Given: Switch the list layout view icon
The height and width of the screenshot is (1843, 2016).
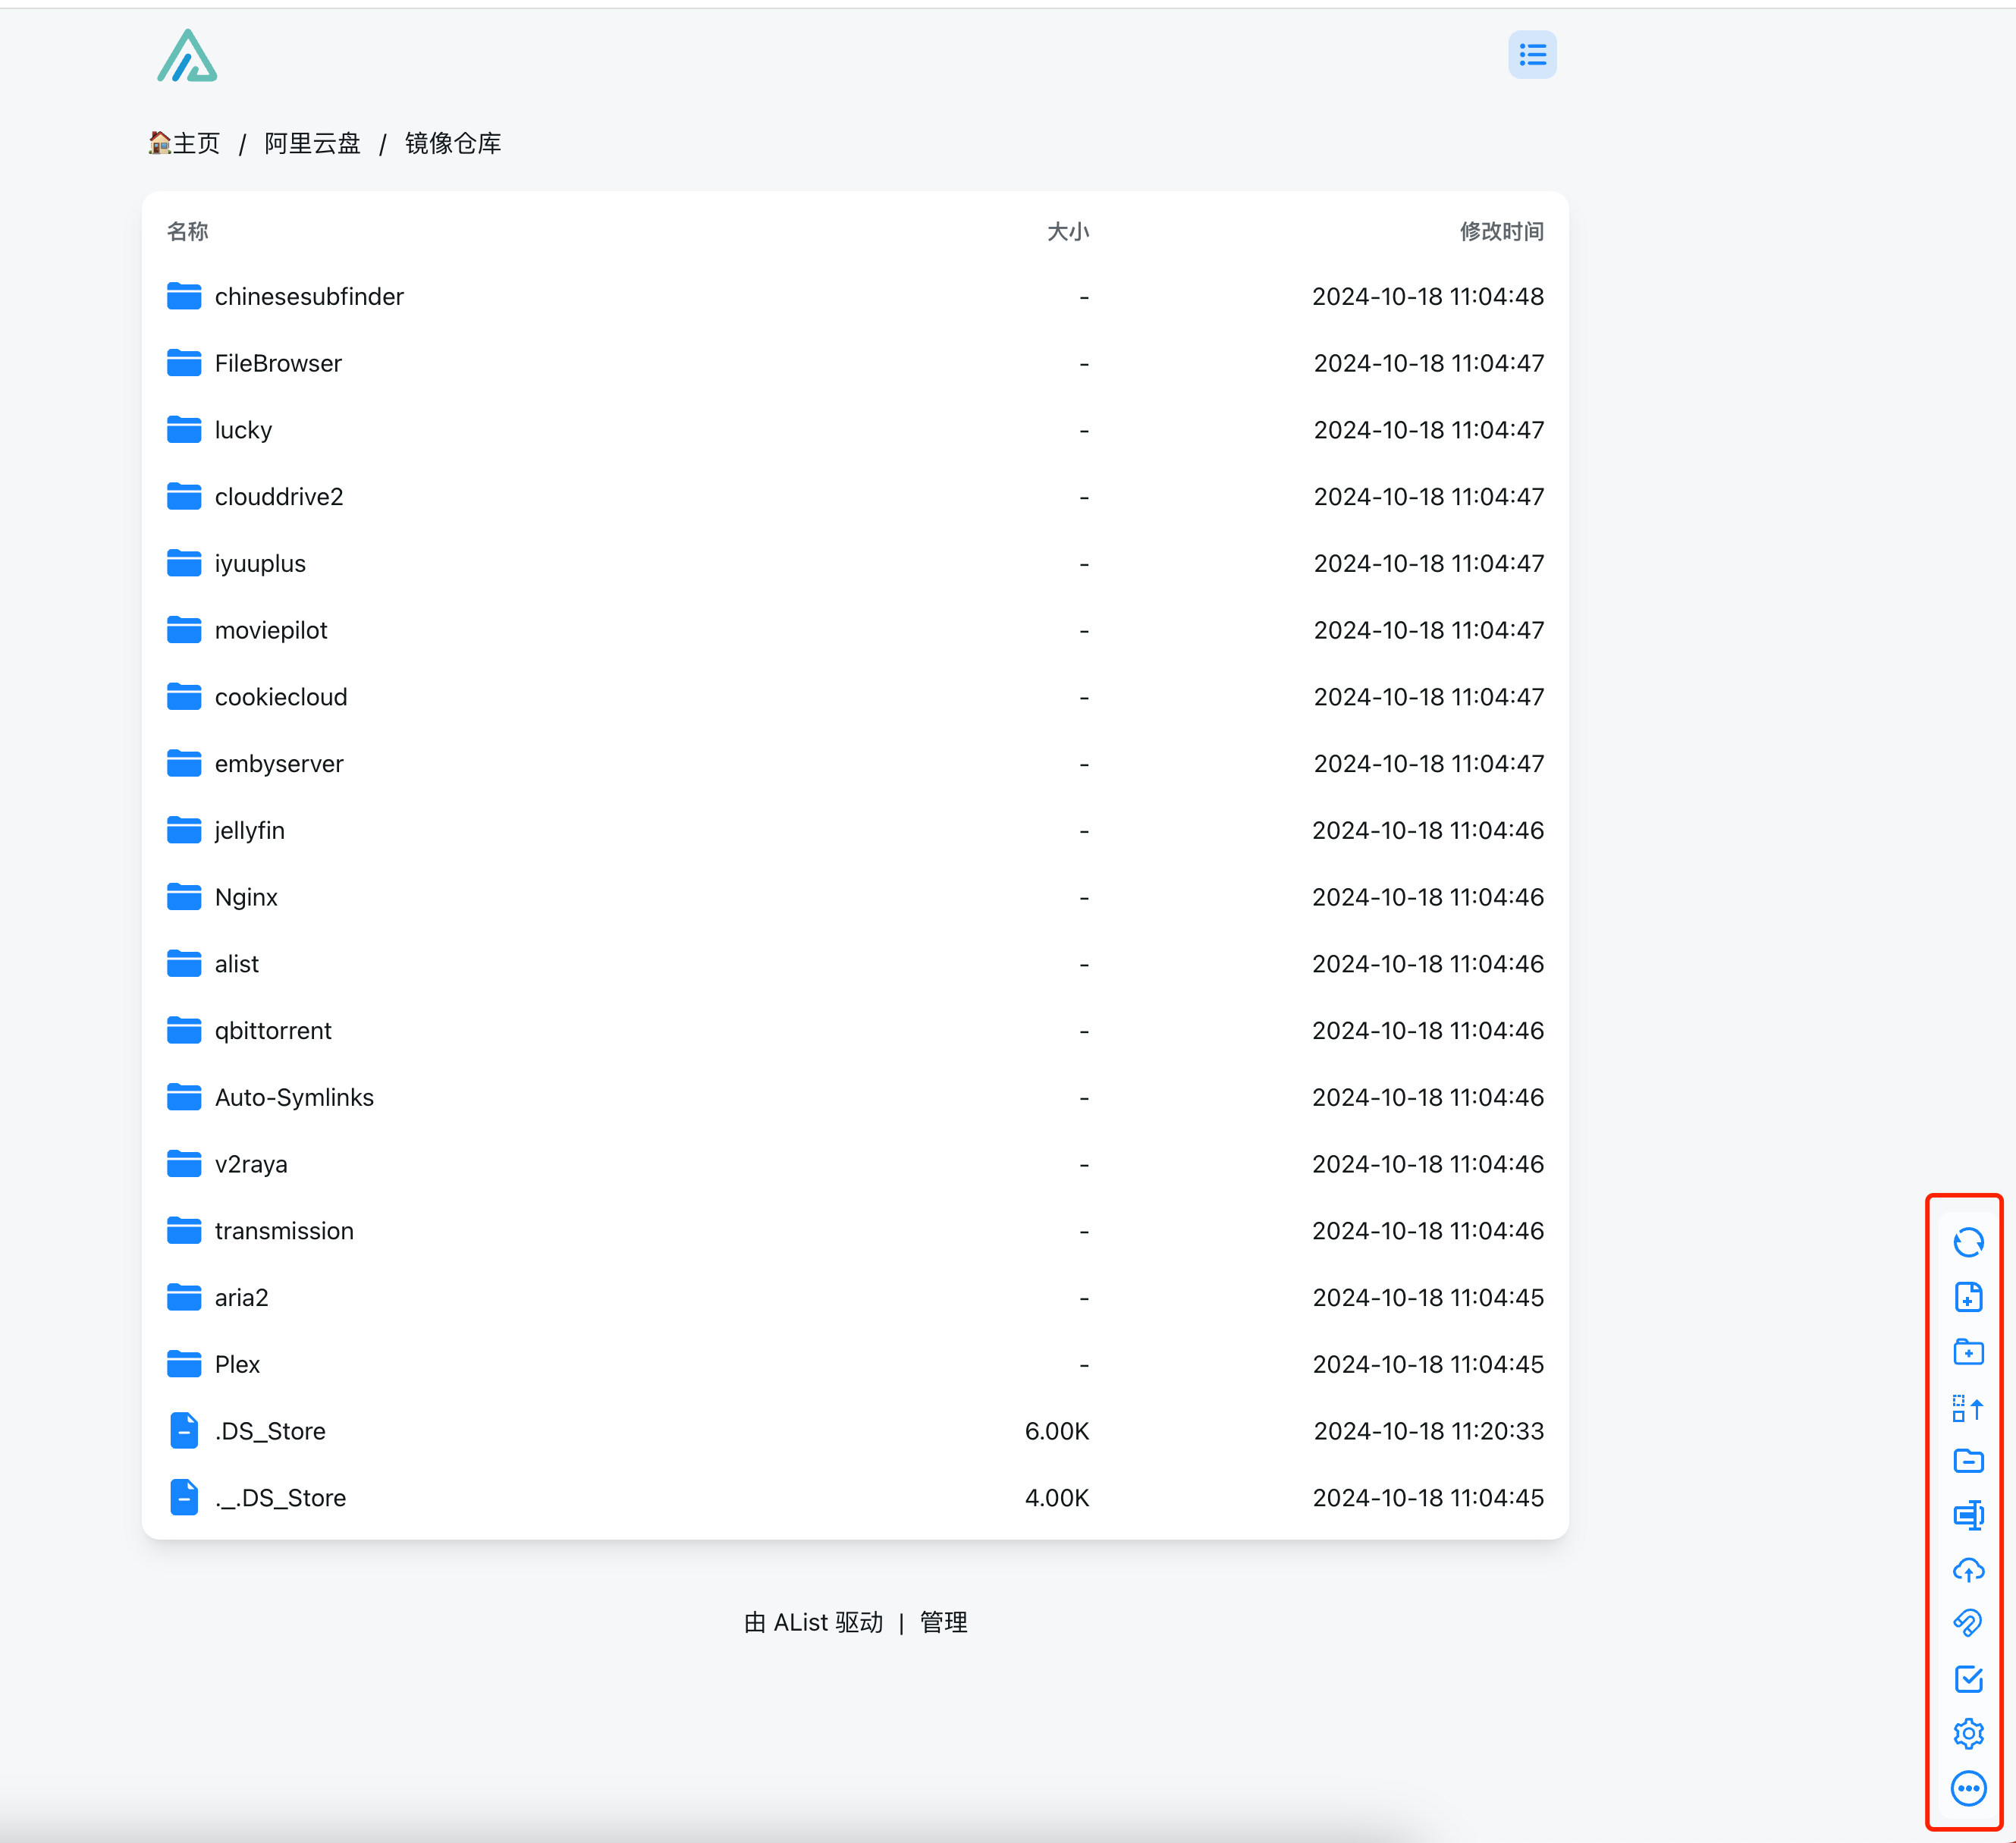Looking at the screenshot, I should pos(1532,55).
